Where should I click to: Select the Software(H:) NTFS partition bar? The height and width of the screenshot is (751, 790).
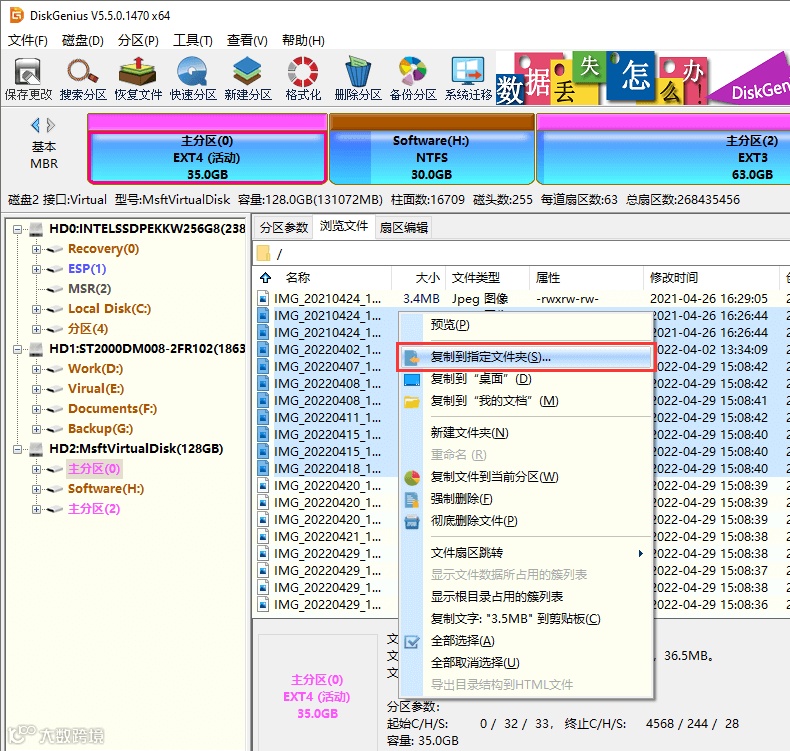[x=431, y=149]
